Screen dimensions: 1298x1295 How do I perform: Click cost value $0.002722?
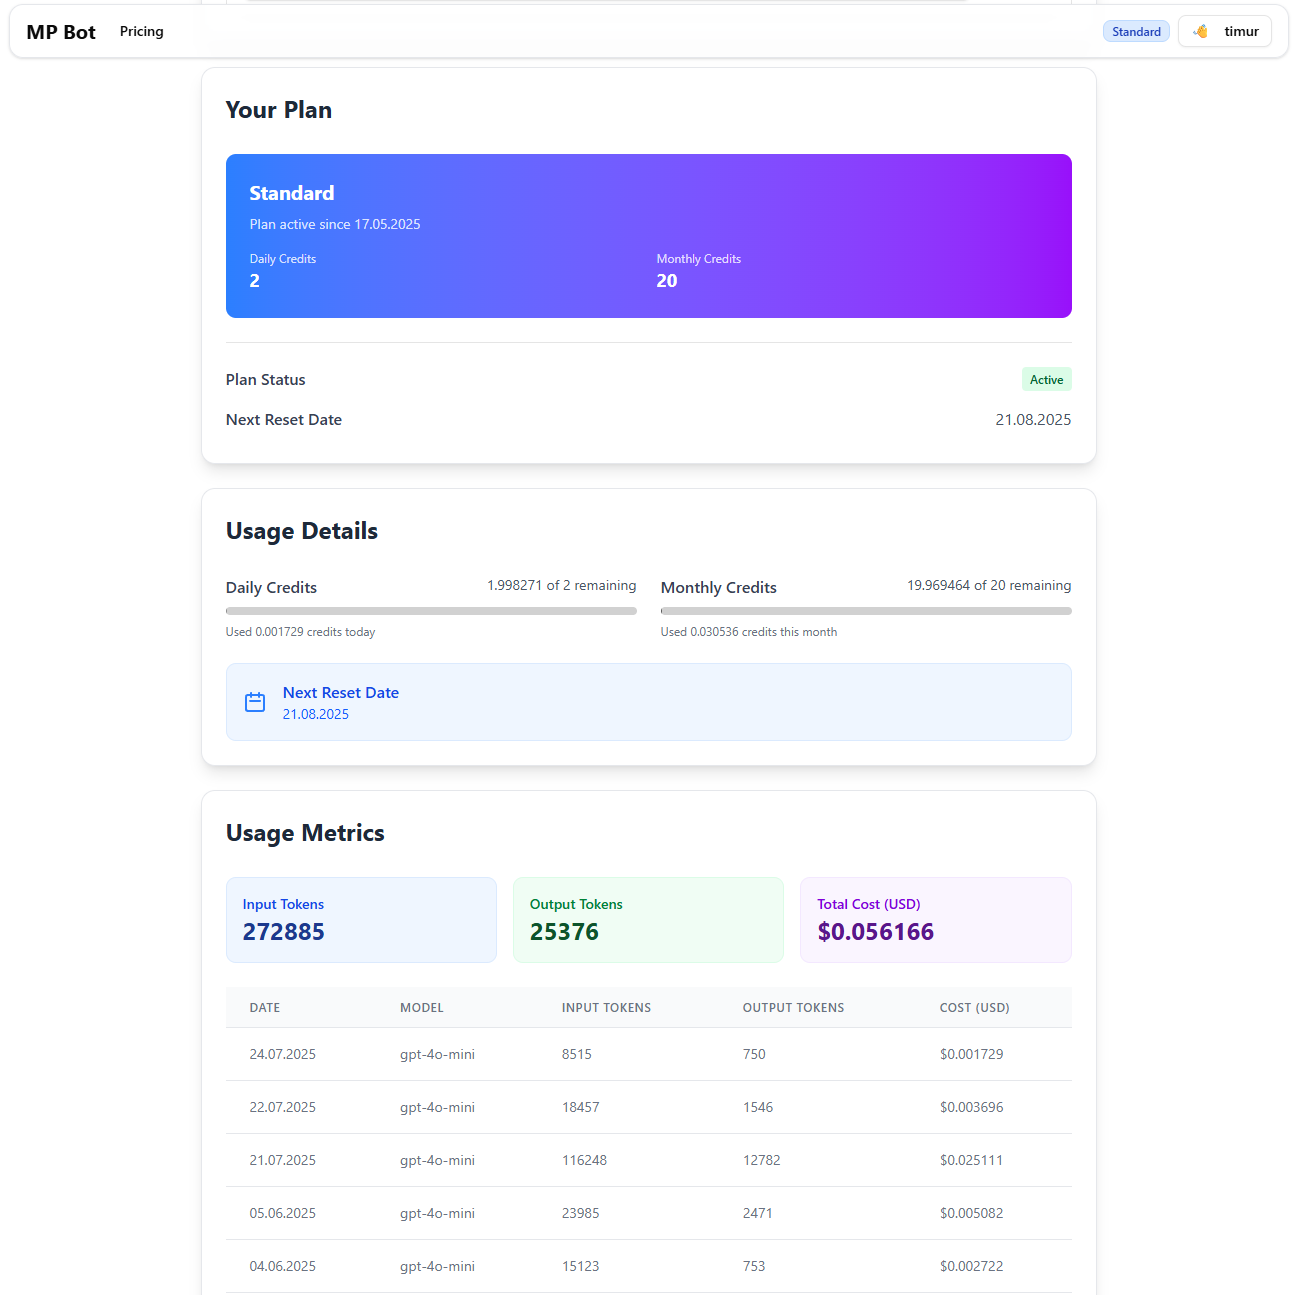click(x=972, y=1266)
